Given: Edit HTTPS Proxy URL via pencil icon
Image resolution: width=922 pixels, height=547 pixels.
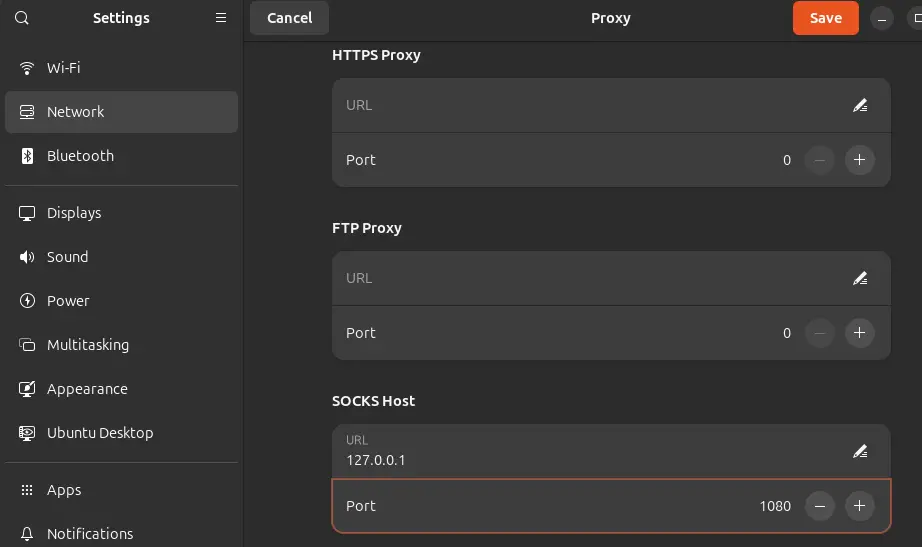Looking at the screenshot, I should point(860,105).
